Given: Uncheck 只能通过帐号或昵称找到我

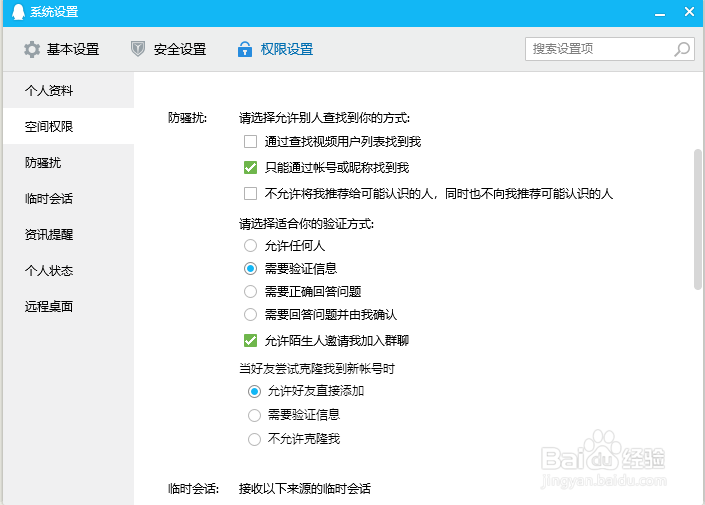Looking at the screenshot, I should pyautogui.click(x=250, y=168).
